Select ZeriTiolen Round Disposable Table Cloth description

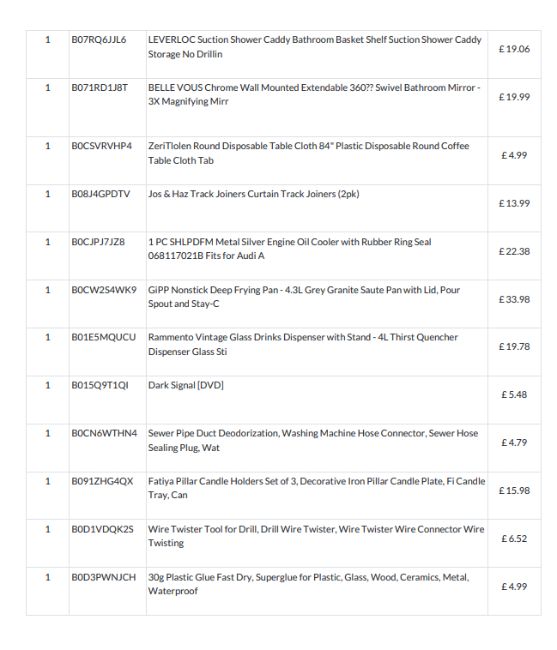(308, 153)
